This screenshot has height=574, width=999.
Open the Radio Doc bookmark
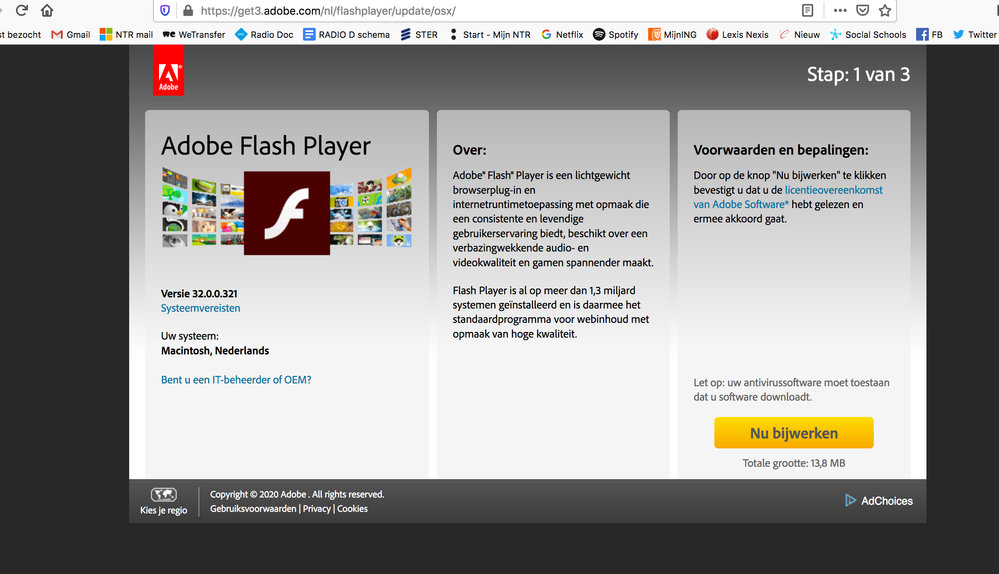(264, 34)
